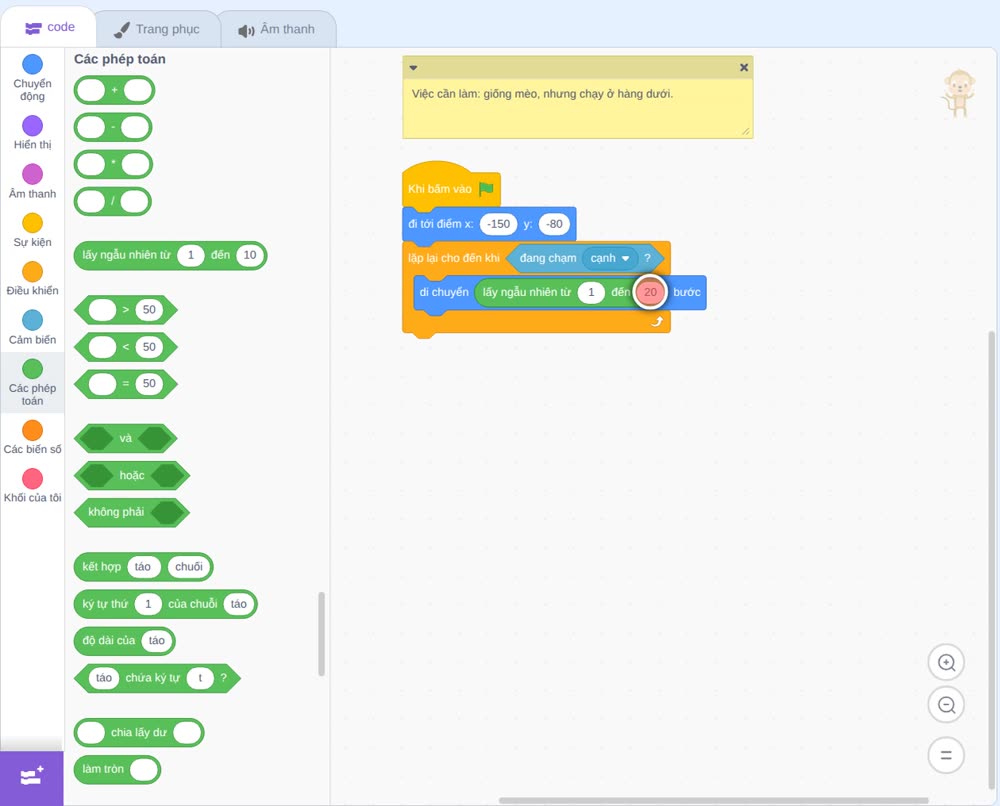This screenshot has width=1000, height=806.
Task: Open the cạnh dropdown in sensing block
Action: (610, 258)
